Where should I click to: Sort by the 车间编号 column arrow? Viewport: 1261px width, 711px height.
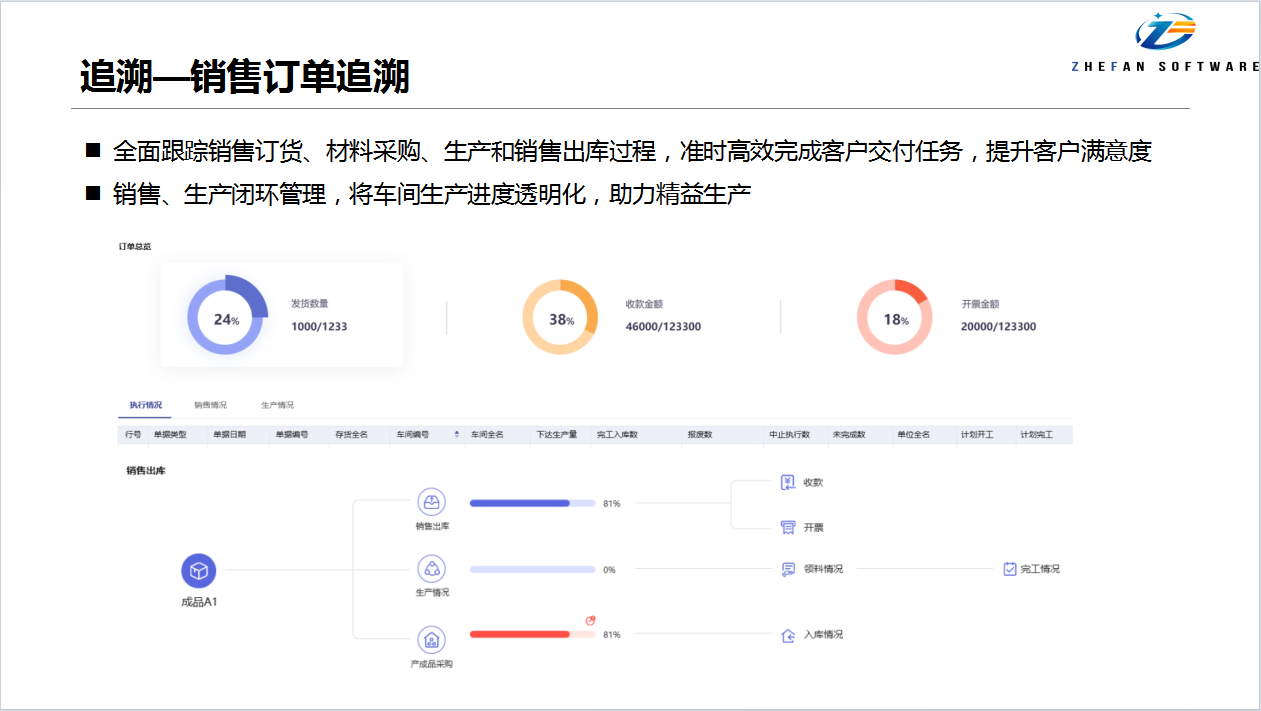(x=457, y=435)
